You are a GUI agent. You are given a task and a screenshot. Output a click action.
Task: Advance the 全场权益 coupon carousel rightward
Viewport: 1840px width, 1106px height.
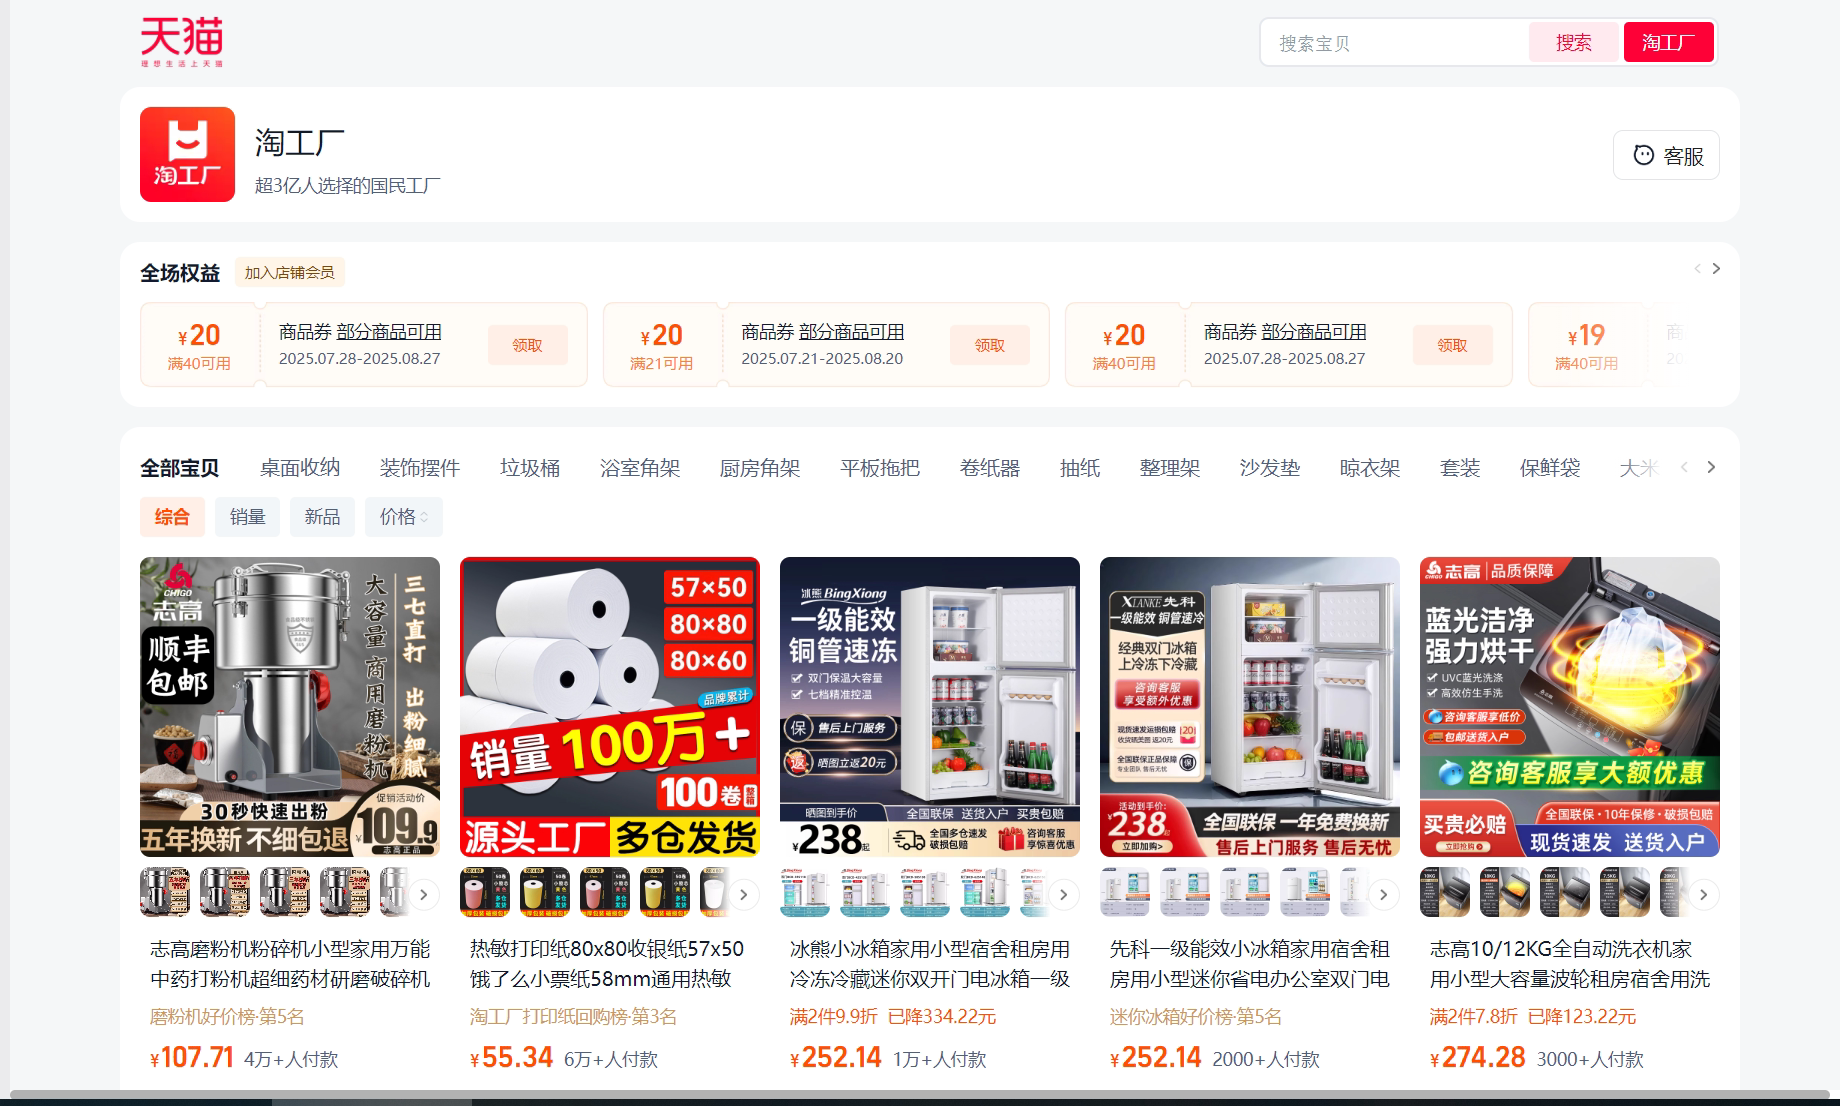(1717, 268)
